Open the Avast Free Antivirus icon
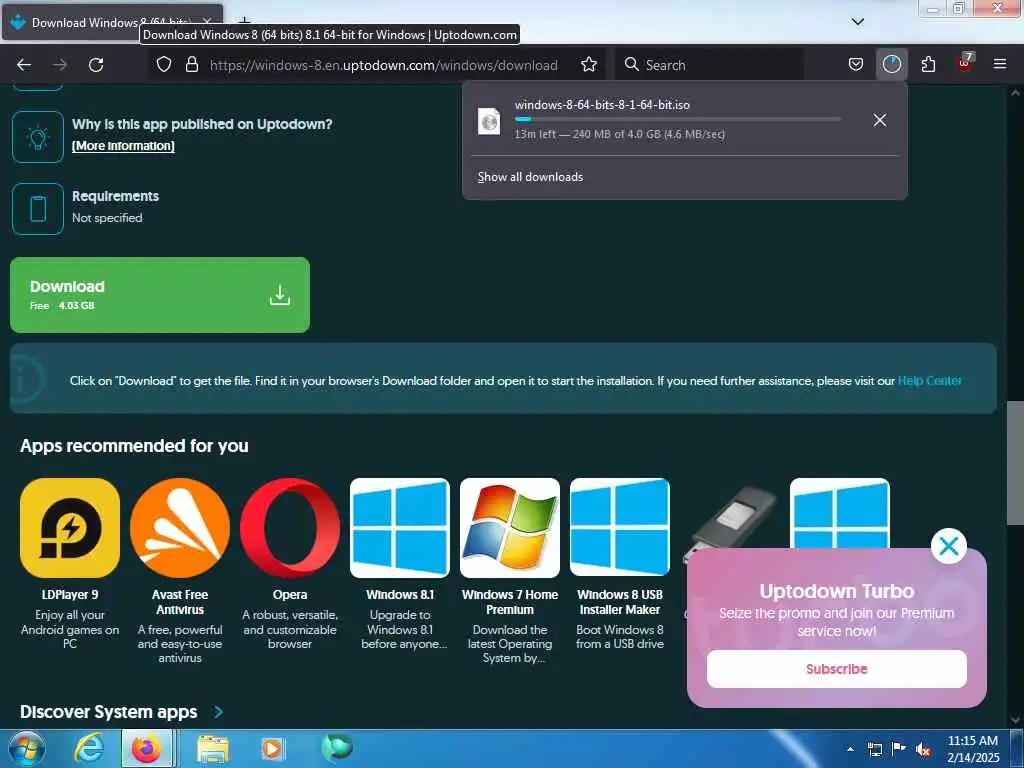 (x=180, y=528)
